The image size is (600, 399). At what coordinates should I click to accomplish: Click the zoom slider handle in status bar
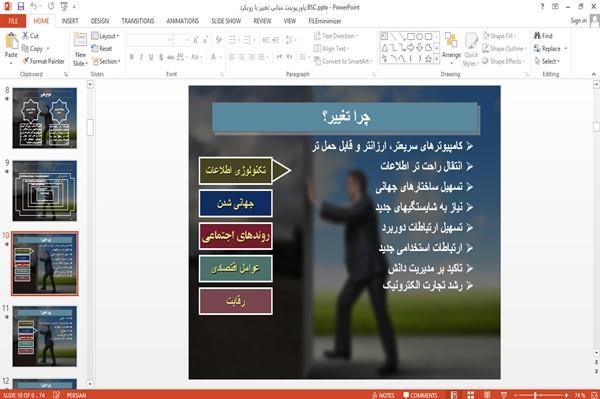pyautogui.click(x=535, y=395)
